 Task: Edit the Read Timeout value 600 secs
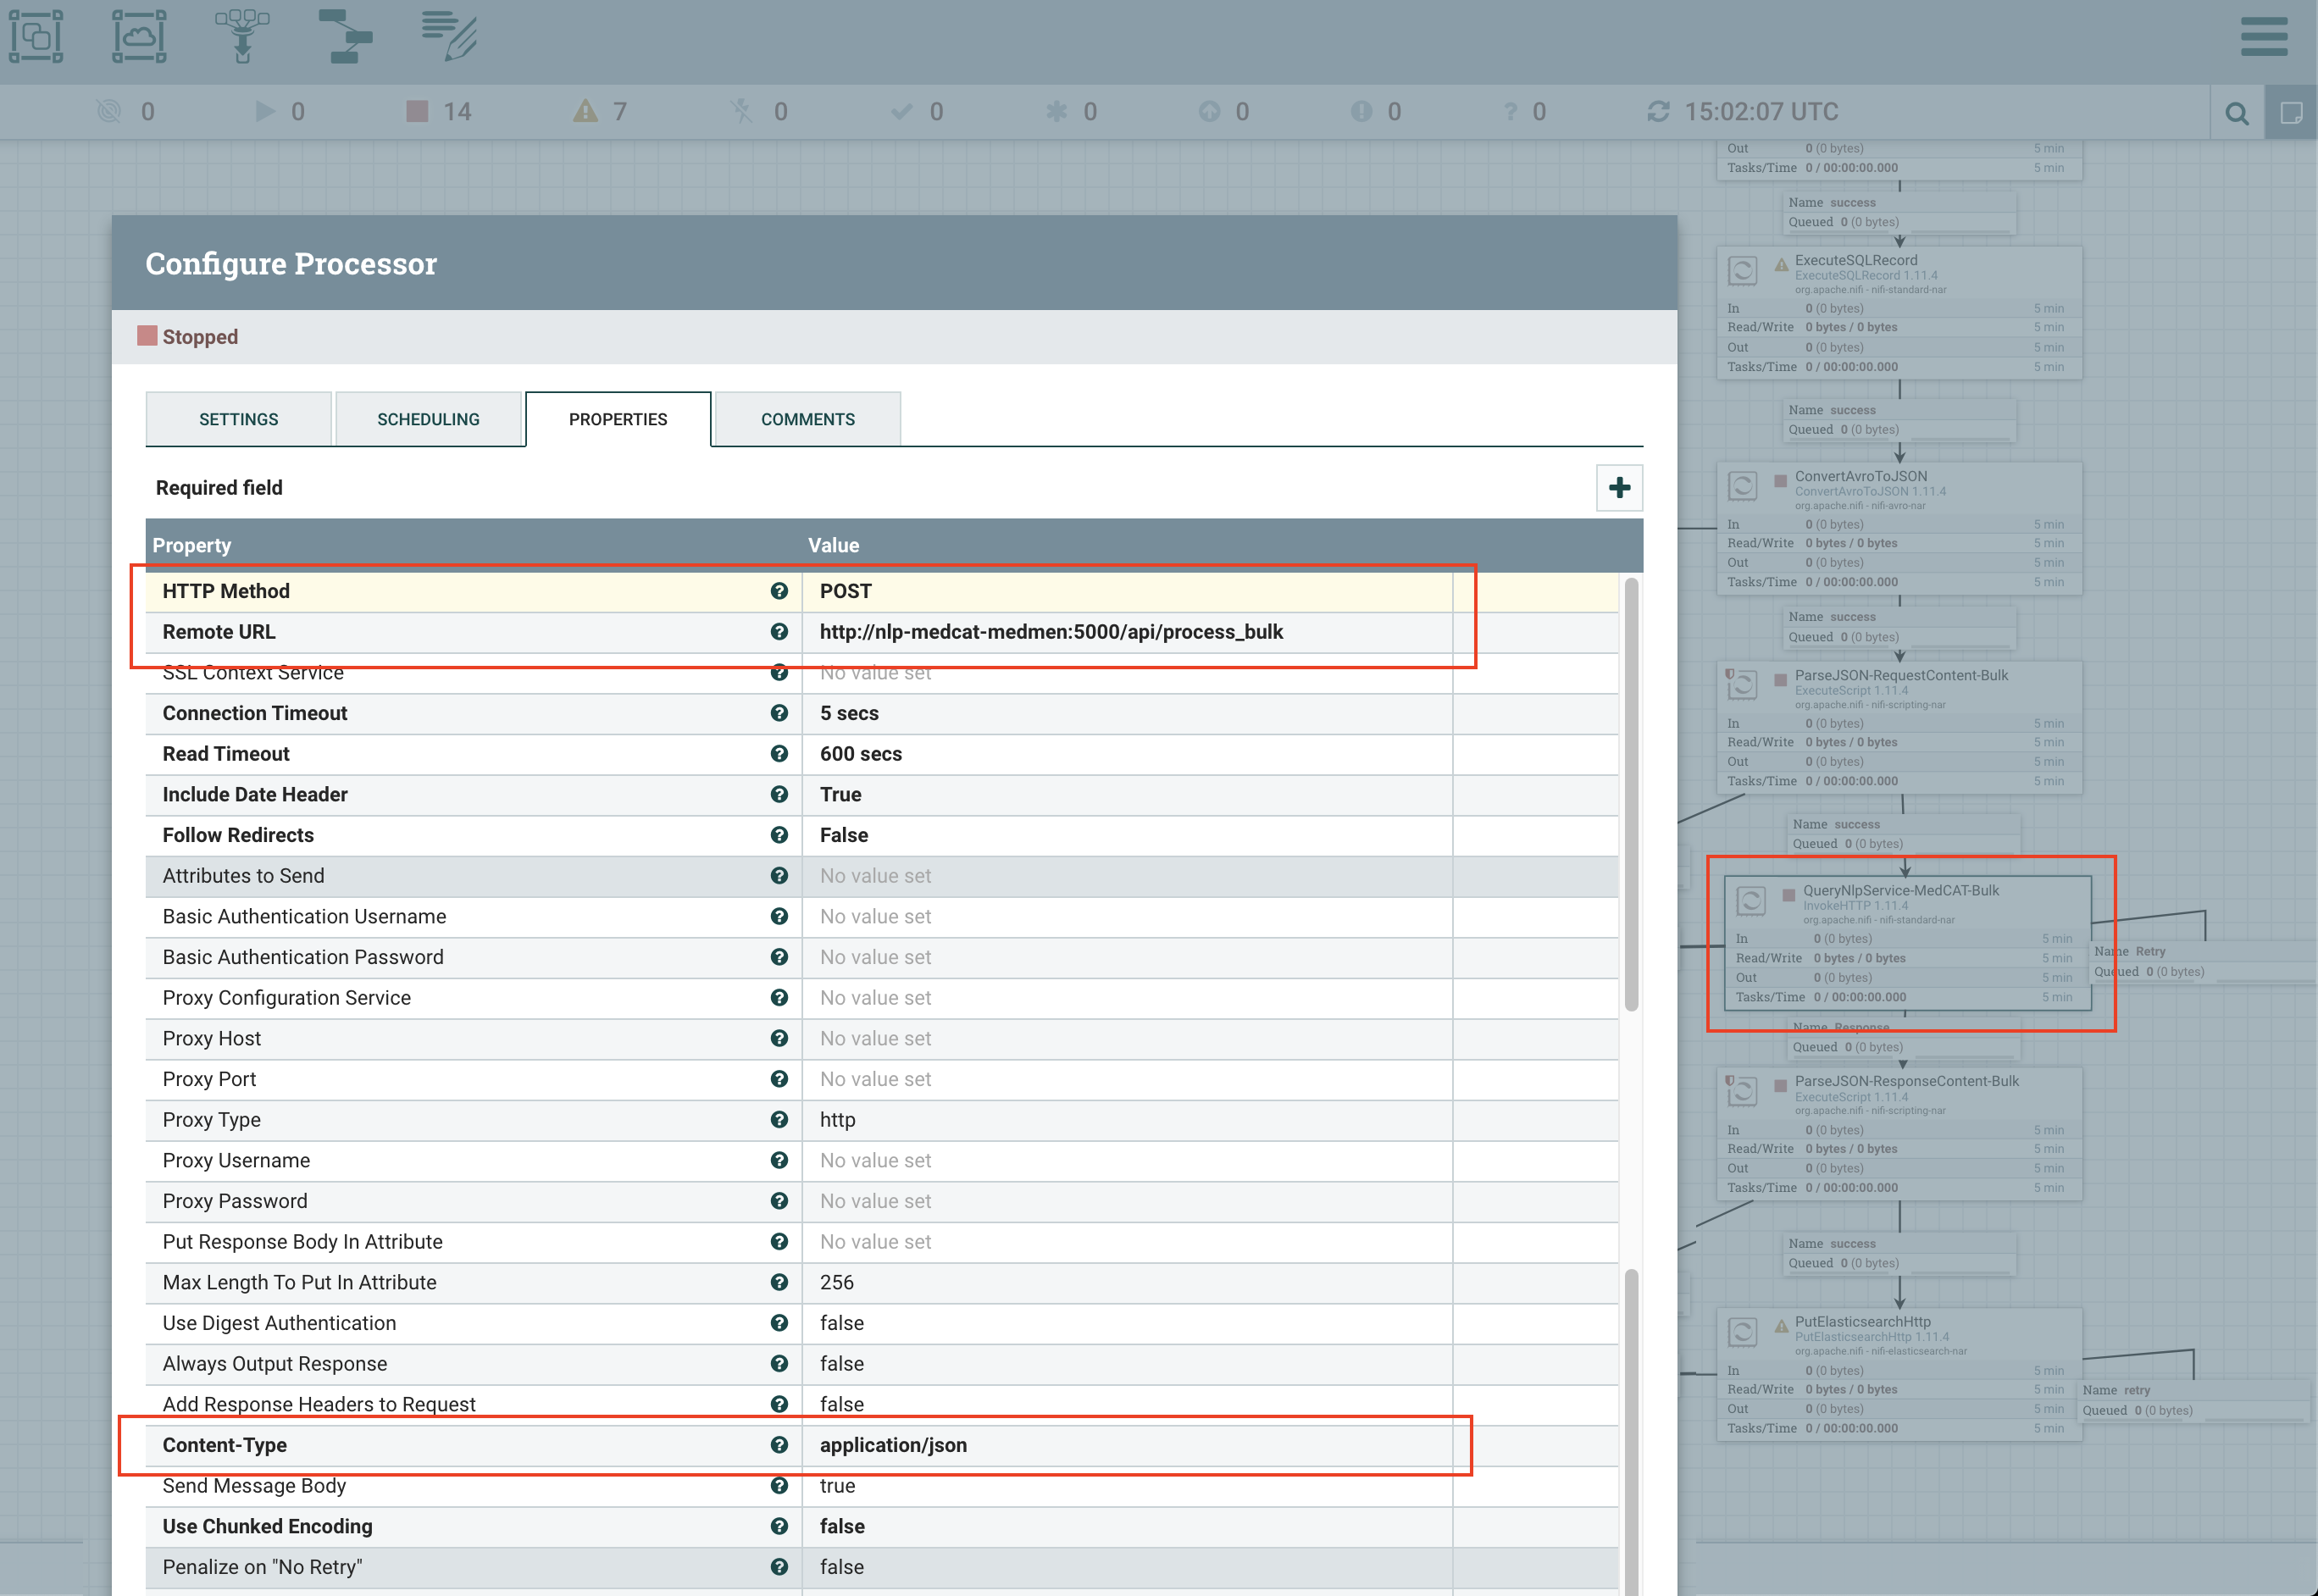tap(1127, 754)
